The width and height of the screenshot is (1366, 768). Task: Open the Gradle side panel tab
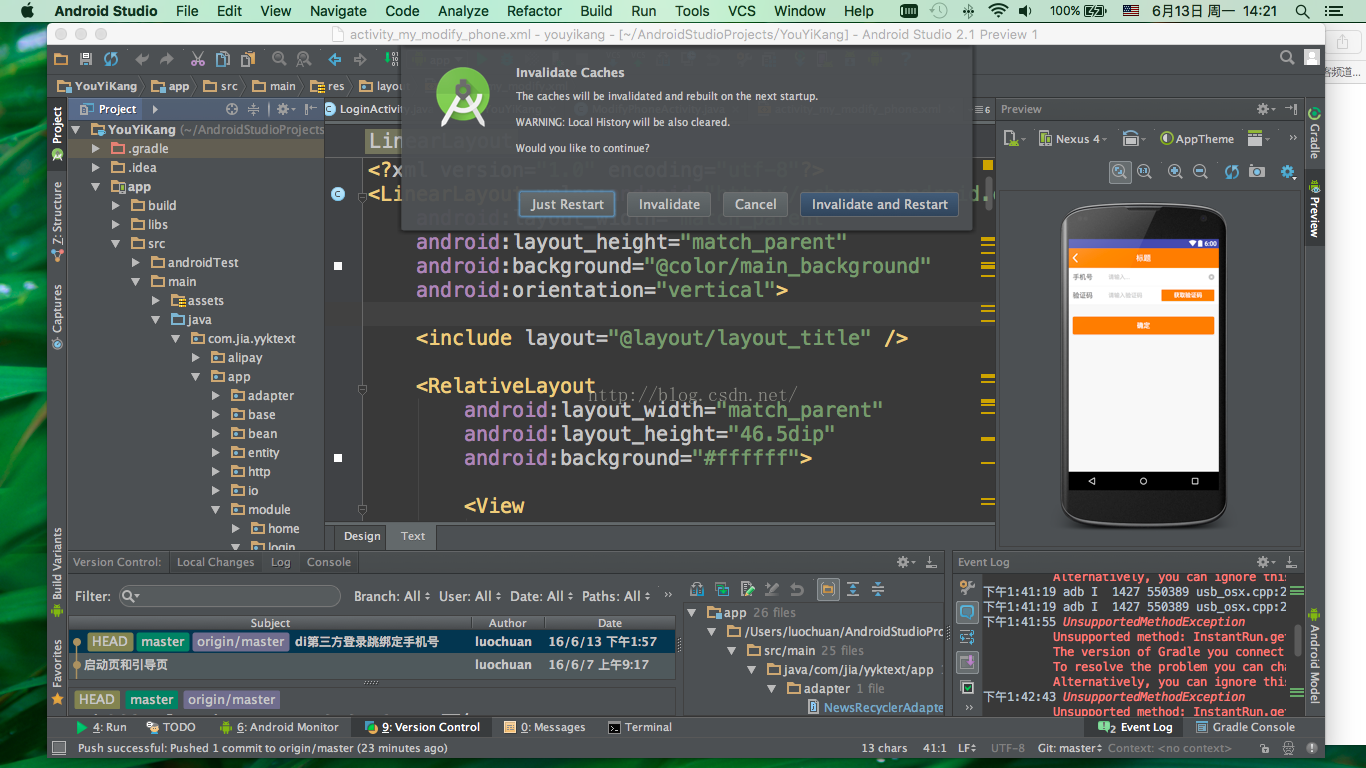click(x=1314, y=134)
